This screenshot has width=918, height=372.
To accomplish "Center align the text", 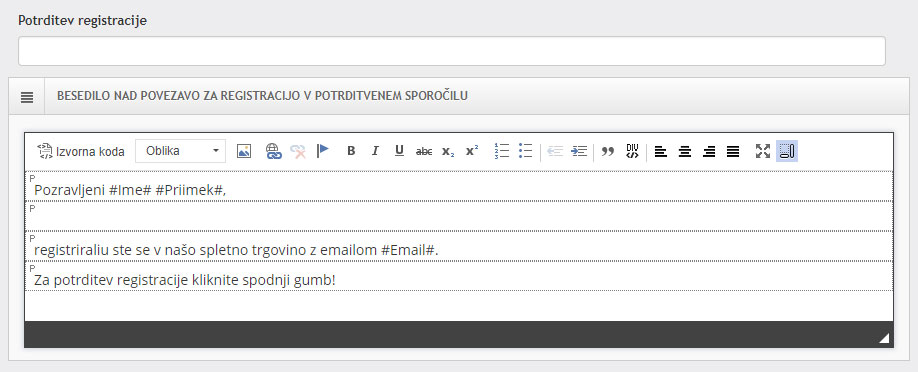I will pos(685,151).
